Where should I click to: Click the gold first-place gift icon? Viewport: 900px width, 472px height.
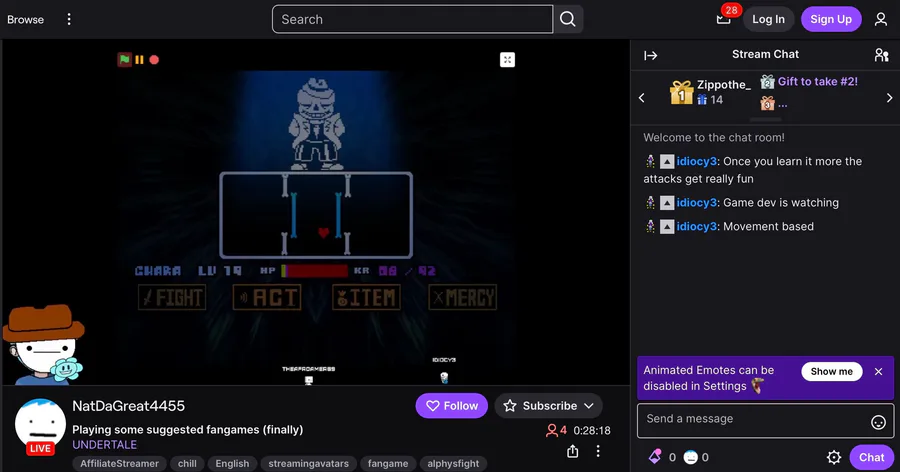[x=681, y=92]
